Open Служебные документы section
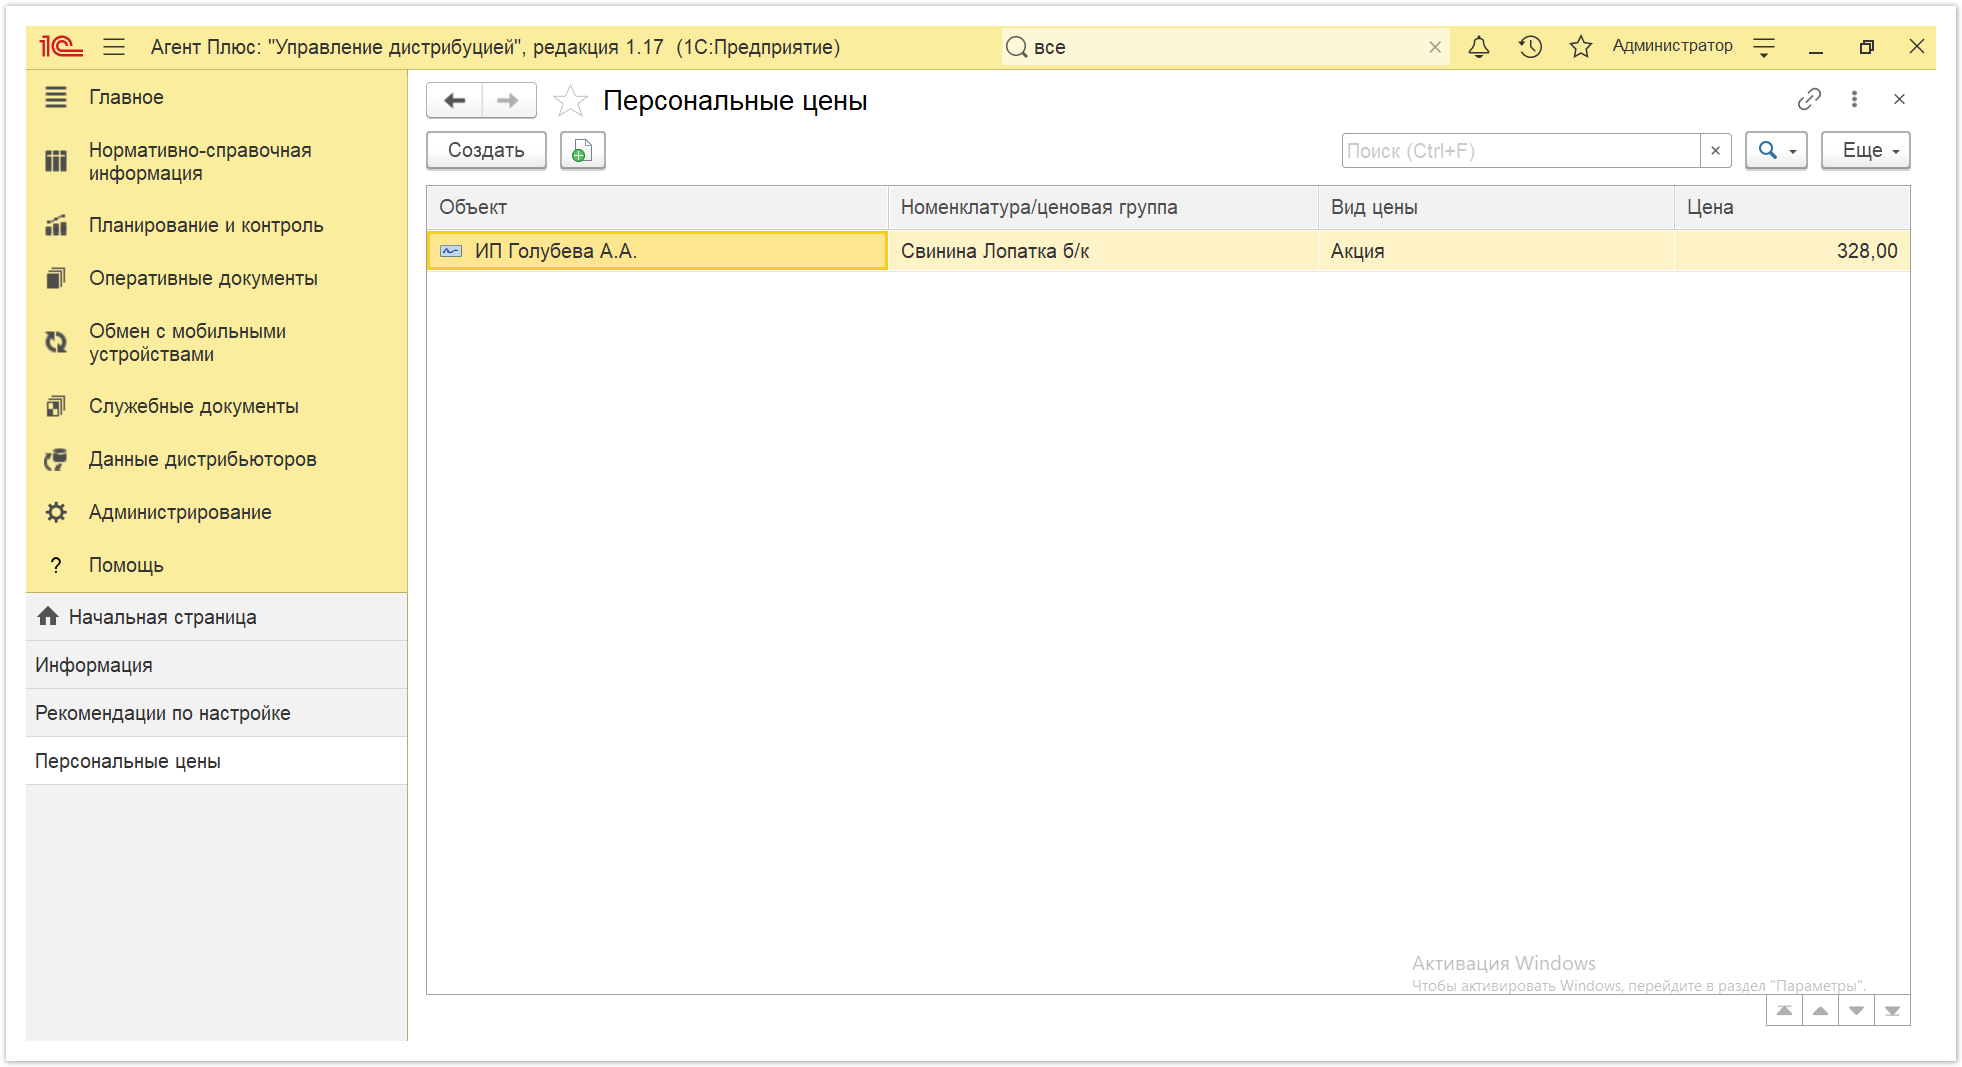 [x=216, y=406]
